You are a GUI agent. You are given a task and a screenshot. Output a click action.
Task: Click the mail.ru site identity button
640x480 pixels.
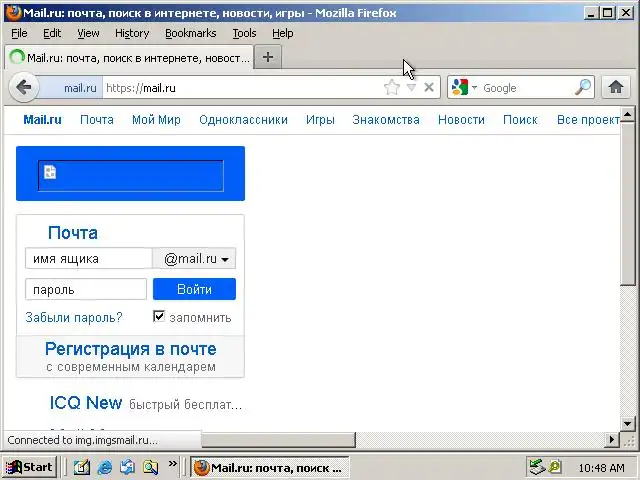click(x=70, y=88)
